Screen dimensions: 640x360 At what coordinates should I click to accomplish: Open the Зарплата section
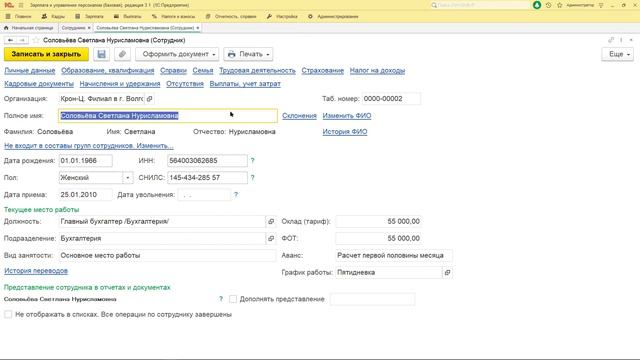coord(89,16)
